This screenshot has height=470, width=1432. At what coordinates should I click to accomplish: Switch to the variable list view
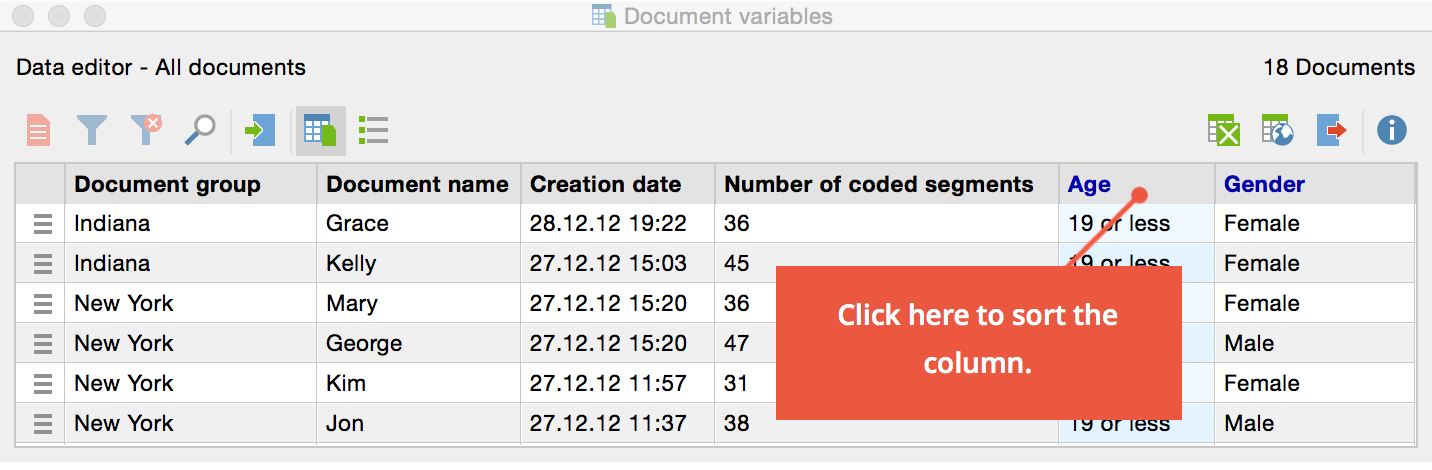(x=373, y=130)
